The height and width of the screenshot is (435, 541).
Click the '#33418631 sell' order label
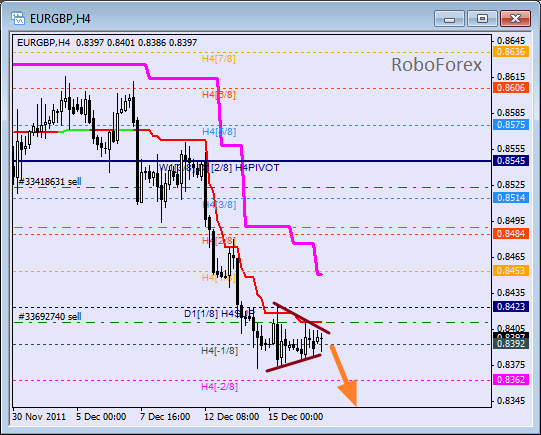50,181
